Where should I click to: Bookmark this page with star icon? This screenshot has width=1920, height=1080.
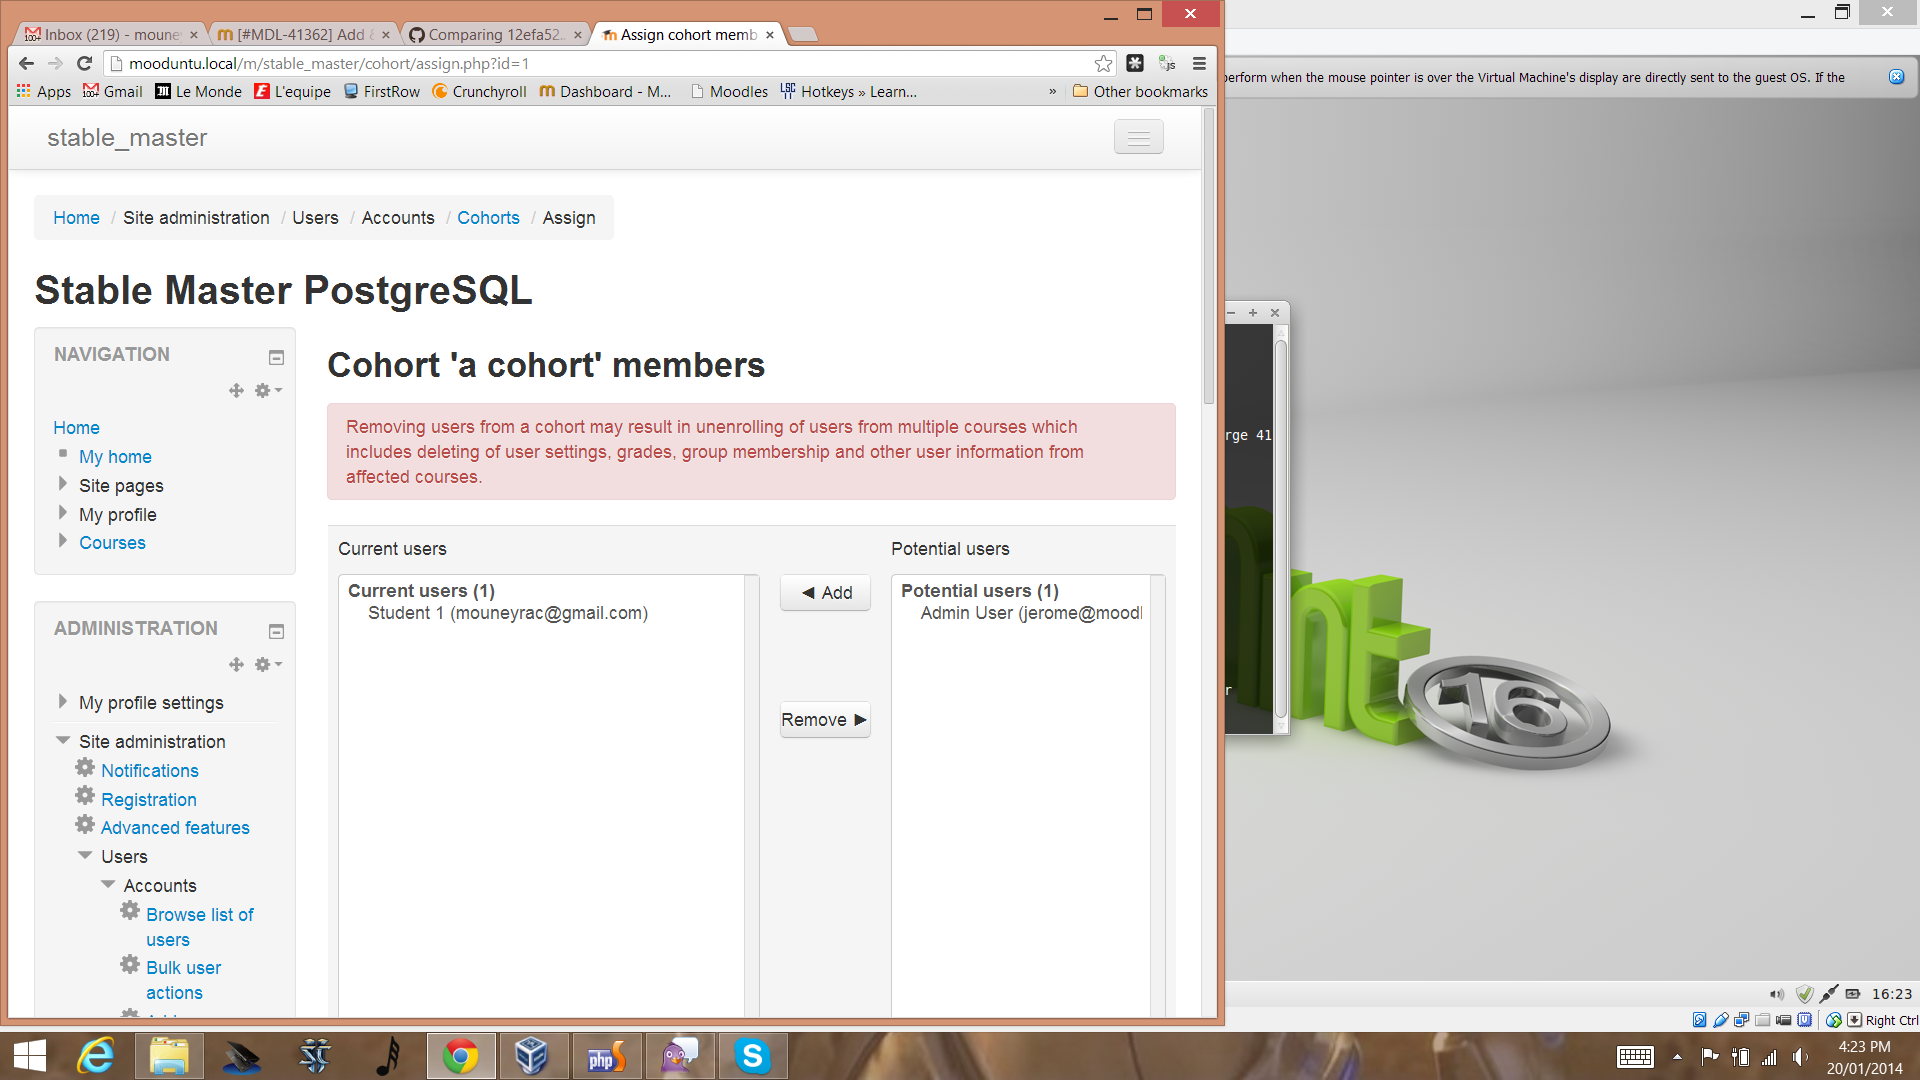point(1103,63)
